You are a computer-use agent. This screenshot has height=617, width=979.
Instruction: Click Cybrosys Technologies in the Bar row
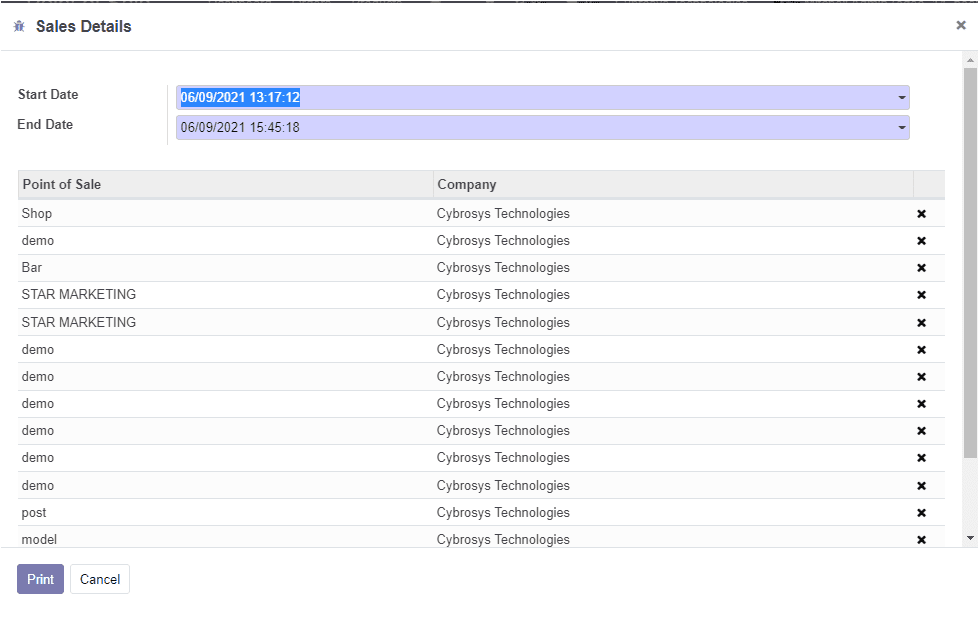tap(503, 268)
